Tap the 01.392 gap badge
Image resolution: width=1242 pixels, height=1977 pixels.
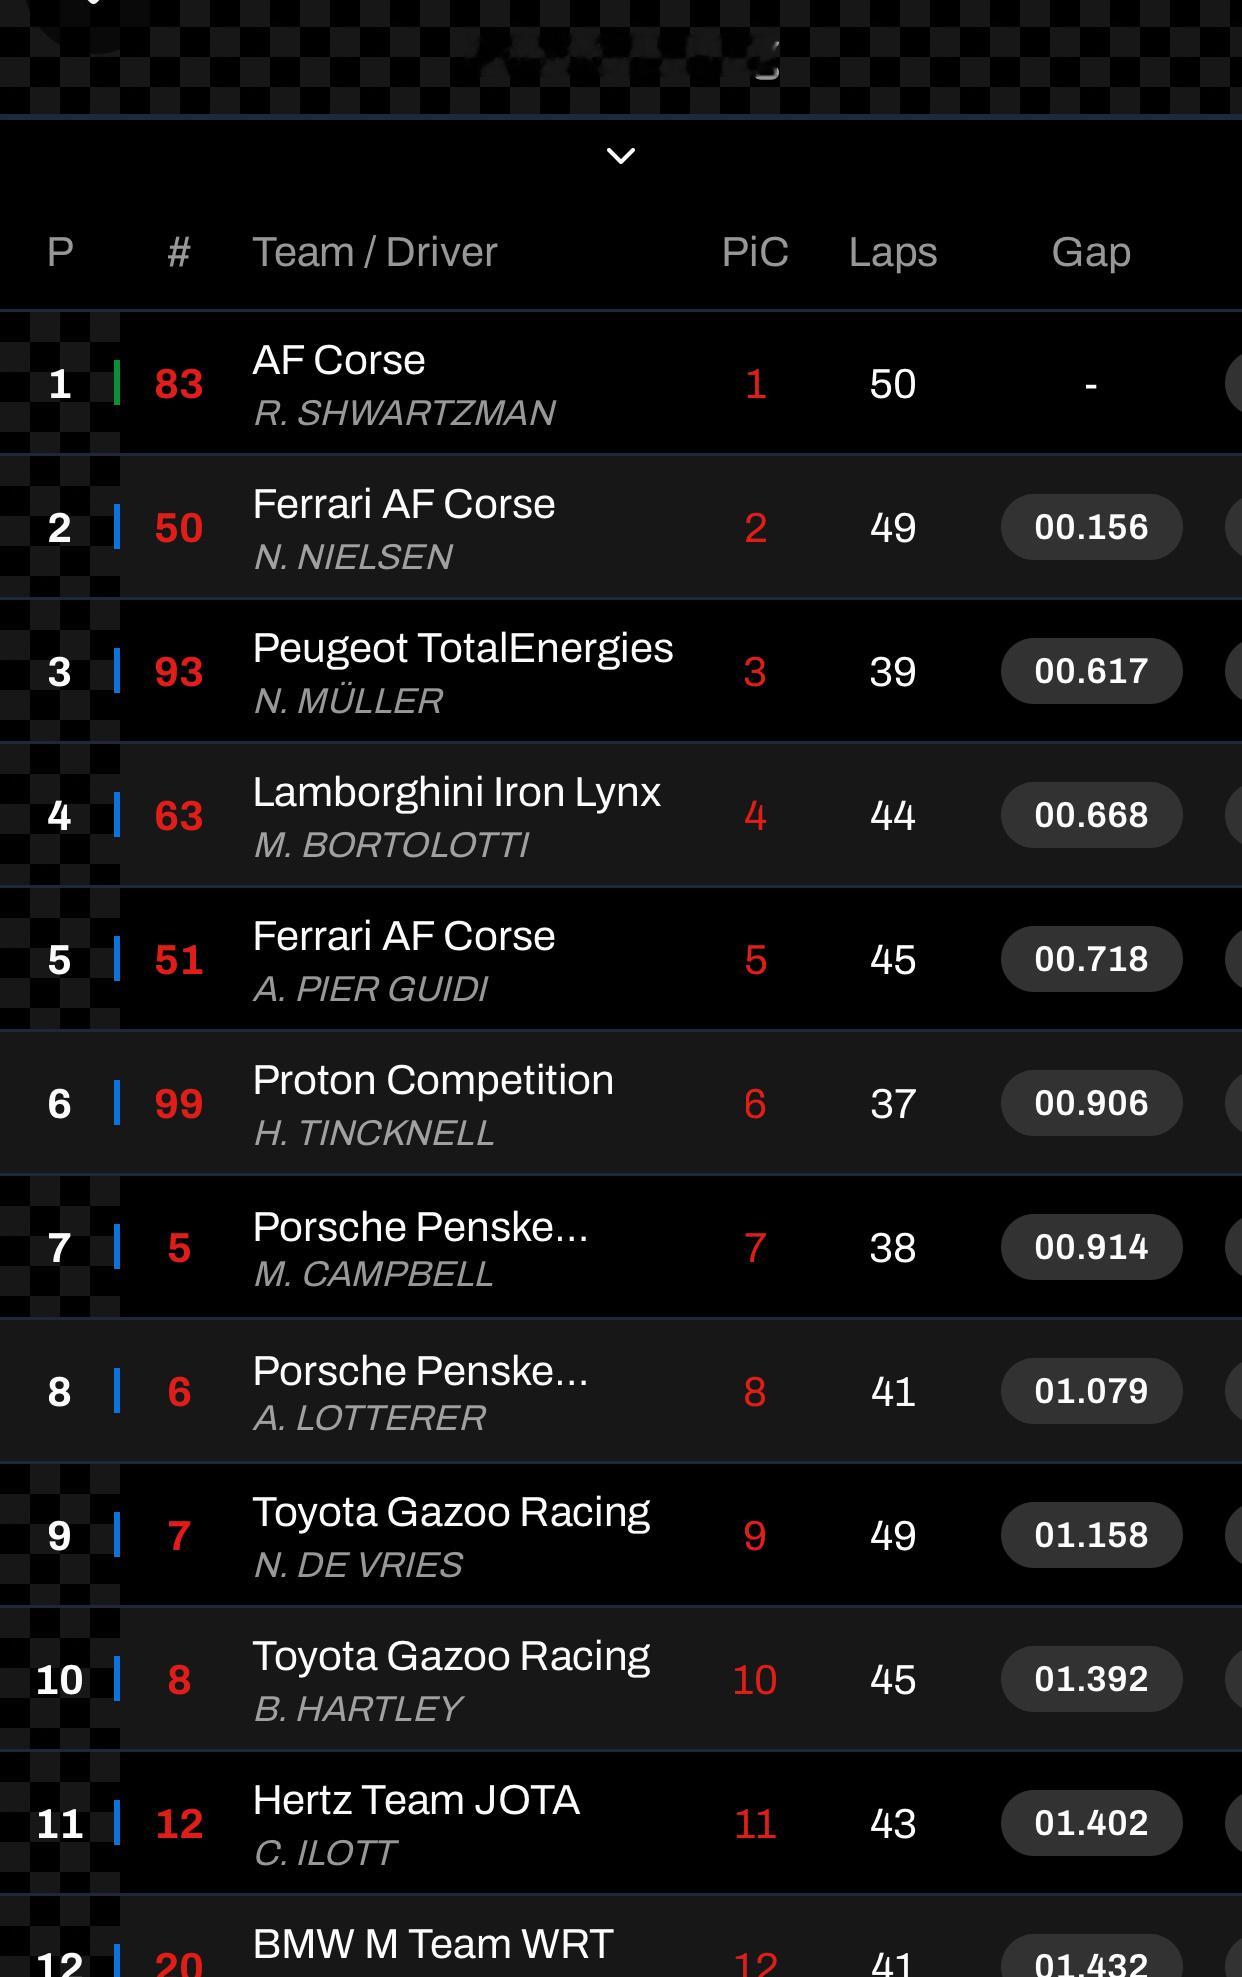click(x=1091, y=1679)
